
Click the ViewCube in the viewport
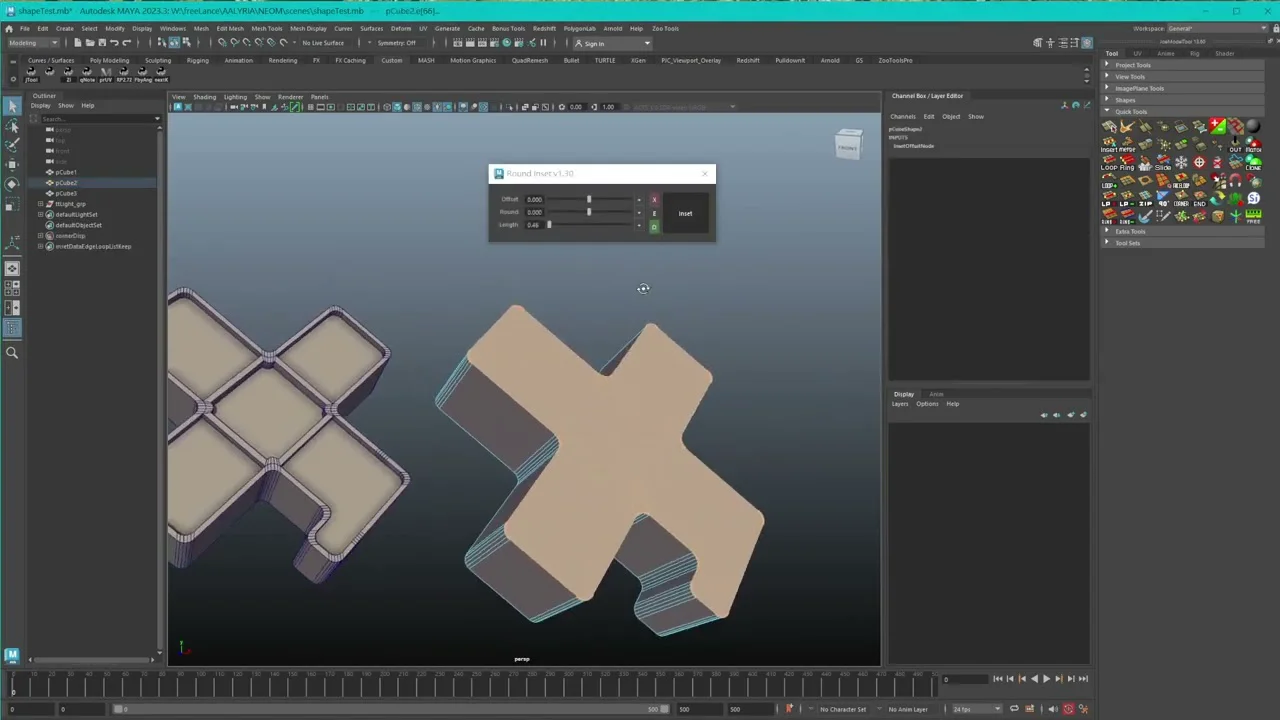(848, 145)
